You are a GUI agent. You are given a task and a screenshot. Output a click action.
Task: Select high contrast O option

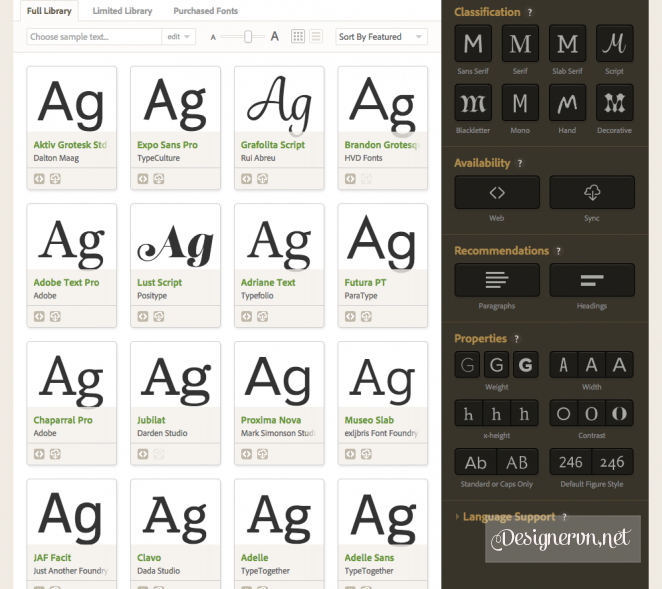pos(619,413)
